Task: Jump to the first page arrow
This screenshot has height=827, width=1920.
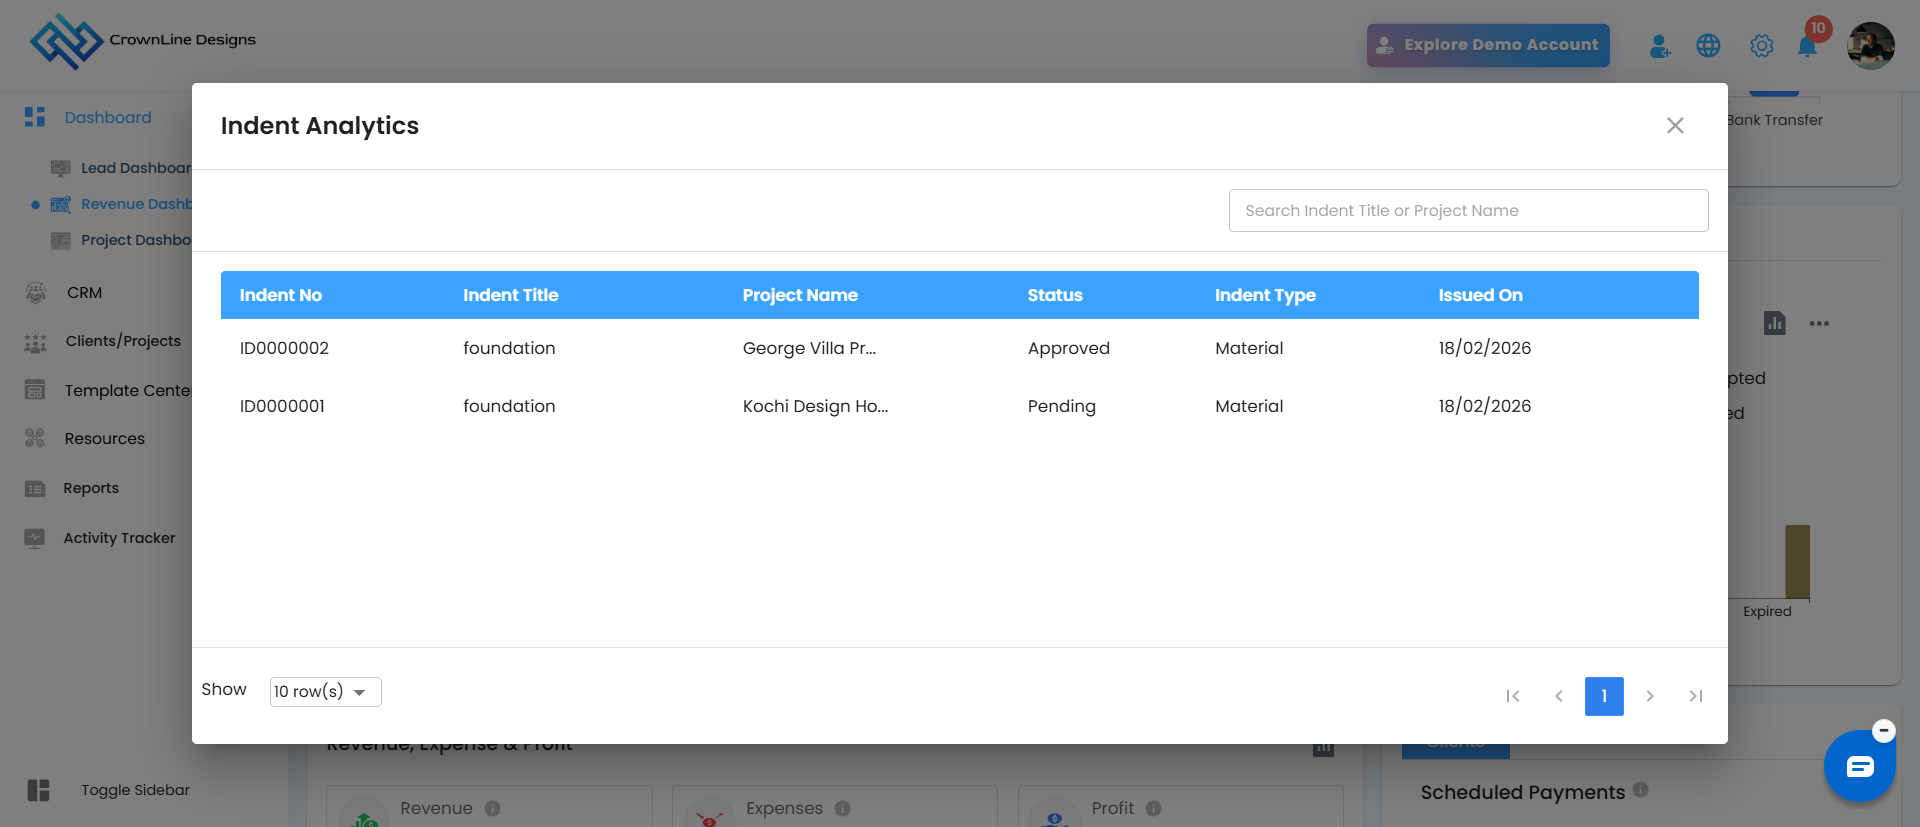Action: pos(1513,696)
